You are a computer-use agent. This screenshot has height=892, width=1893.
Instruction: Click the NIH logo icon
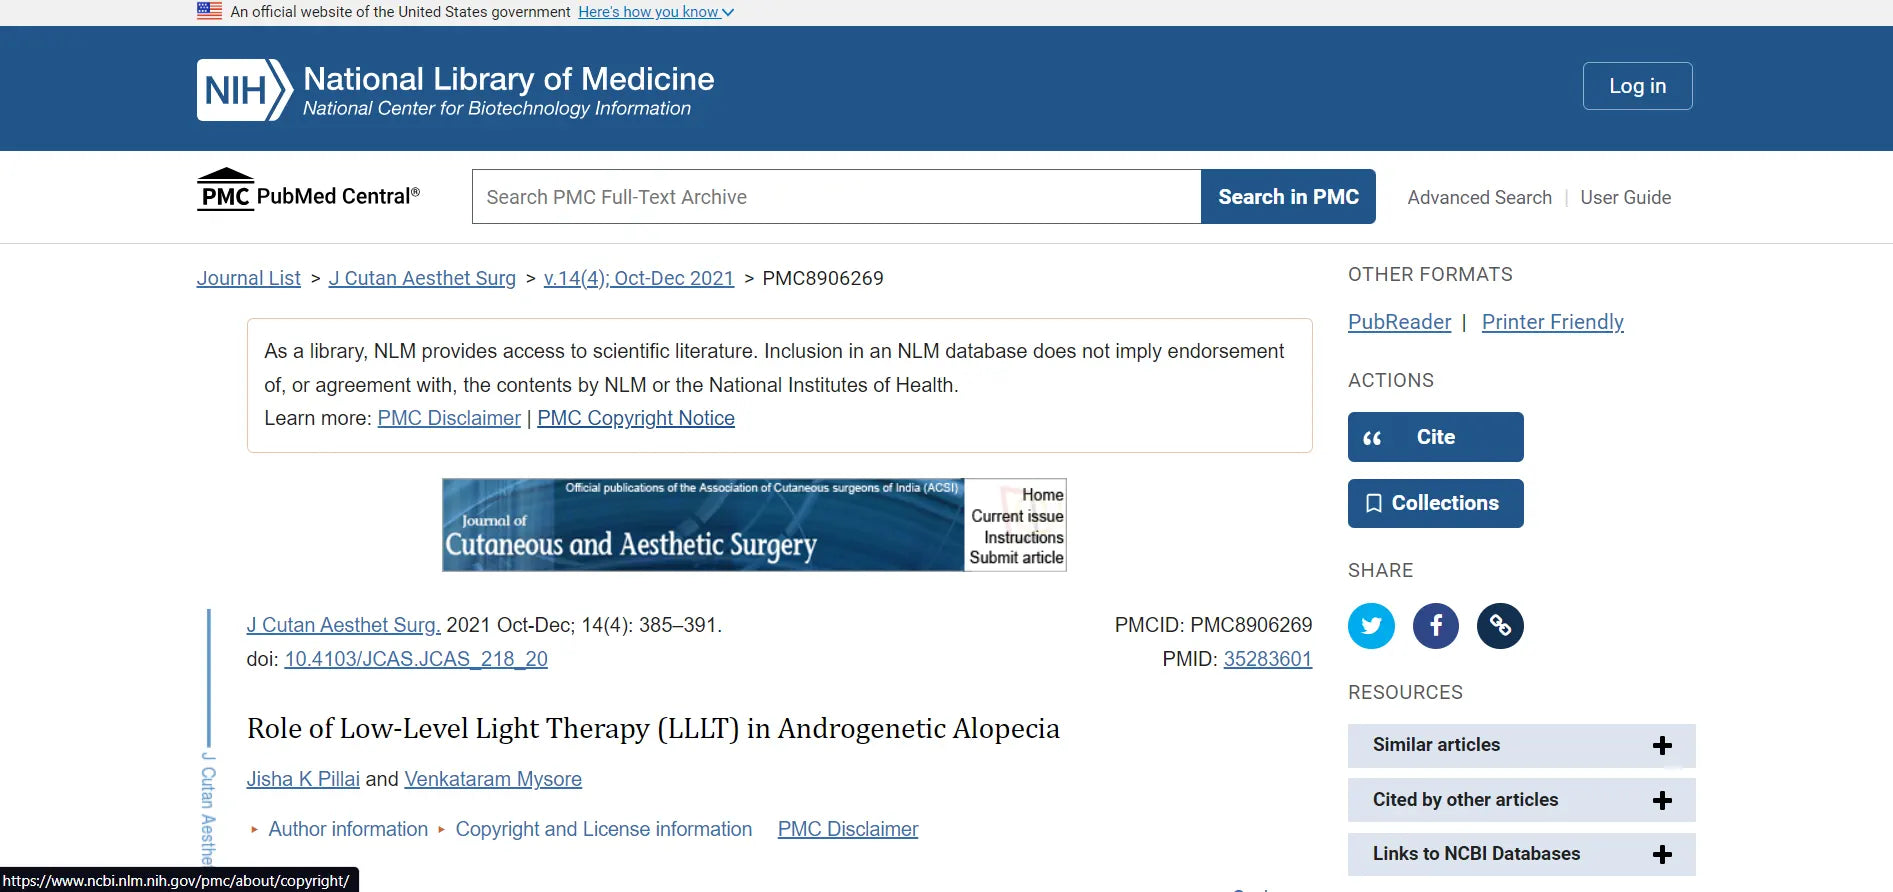tap(243, 90)
